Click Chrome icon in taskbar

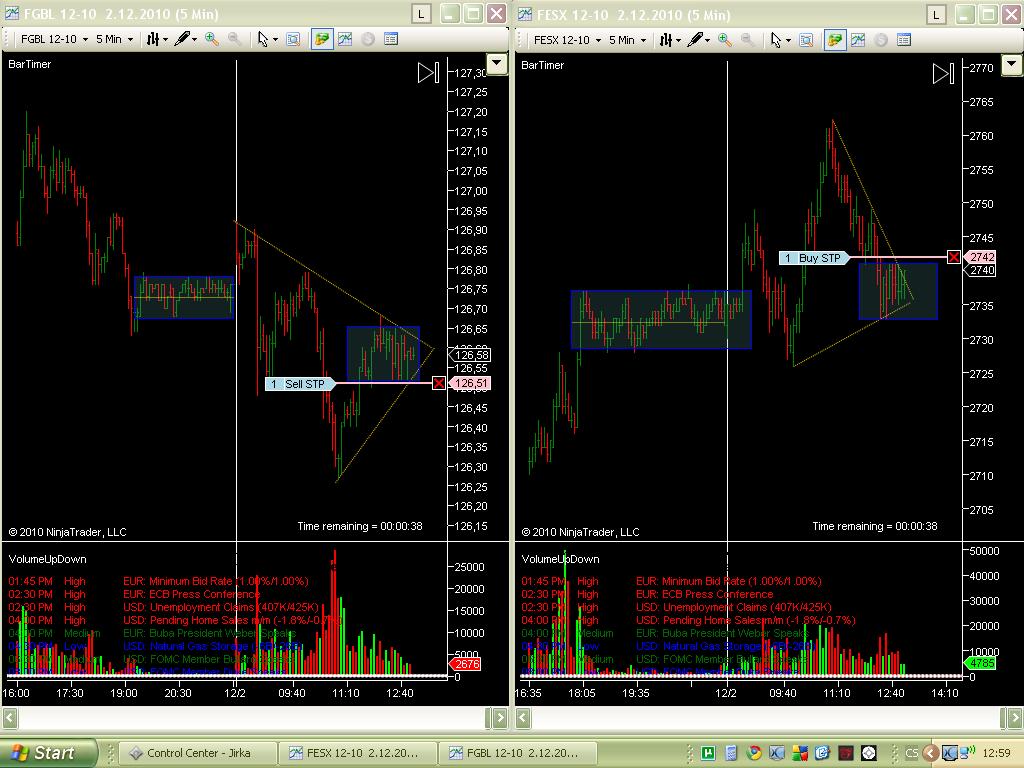754,753
